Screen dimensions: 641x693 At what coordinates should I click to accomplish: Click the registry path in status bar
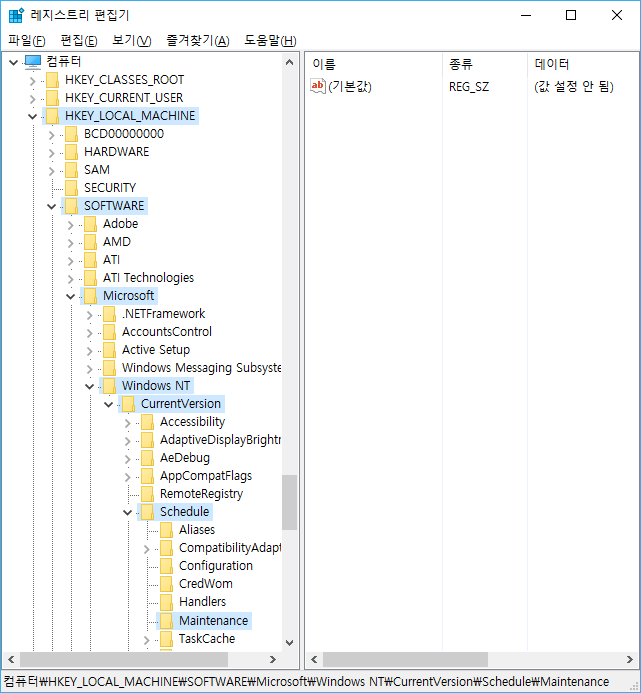click(306, 682)
